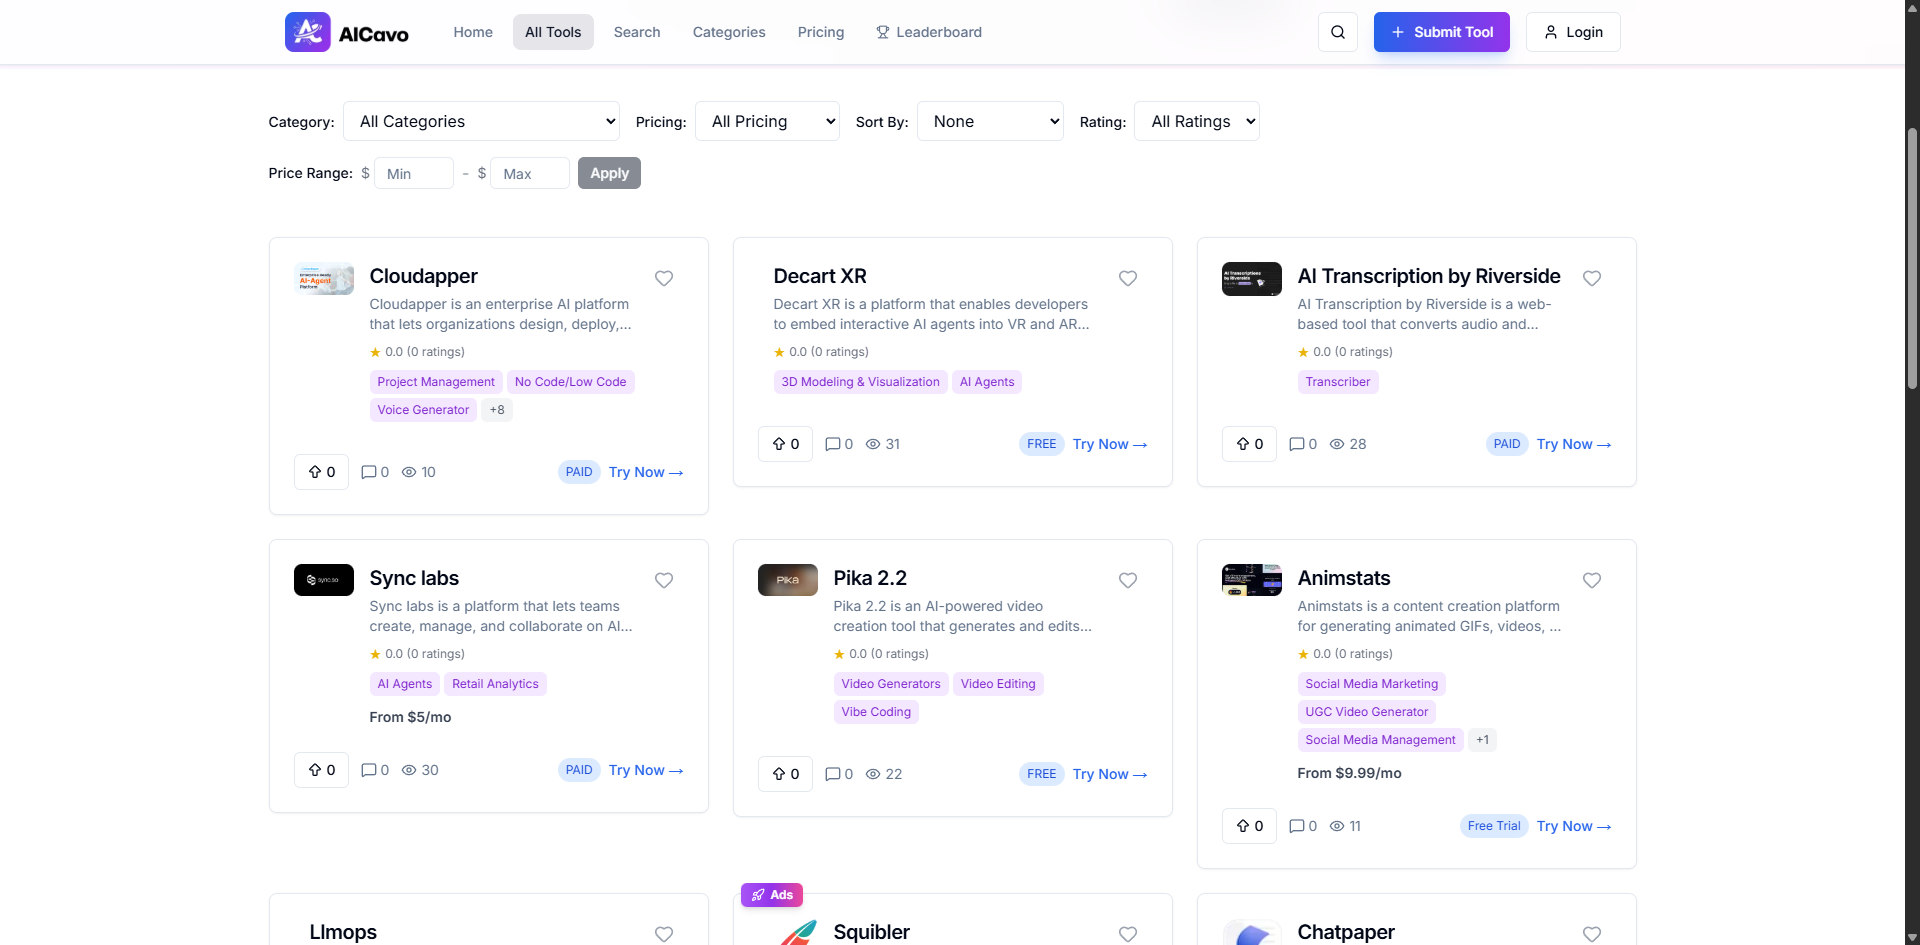Select the All Tools nav item
The height and width of the screenshot is (945, 1920).
point(553,32)
